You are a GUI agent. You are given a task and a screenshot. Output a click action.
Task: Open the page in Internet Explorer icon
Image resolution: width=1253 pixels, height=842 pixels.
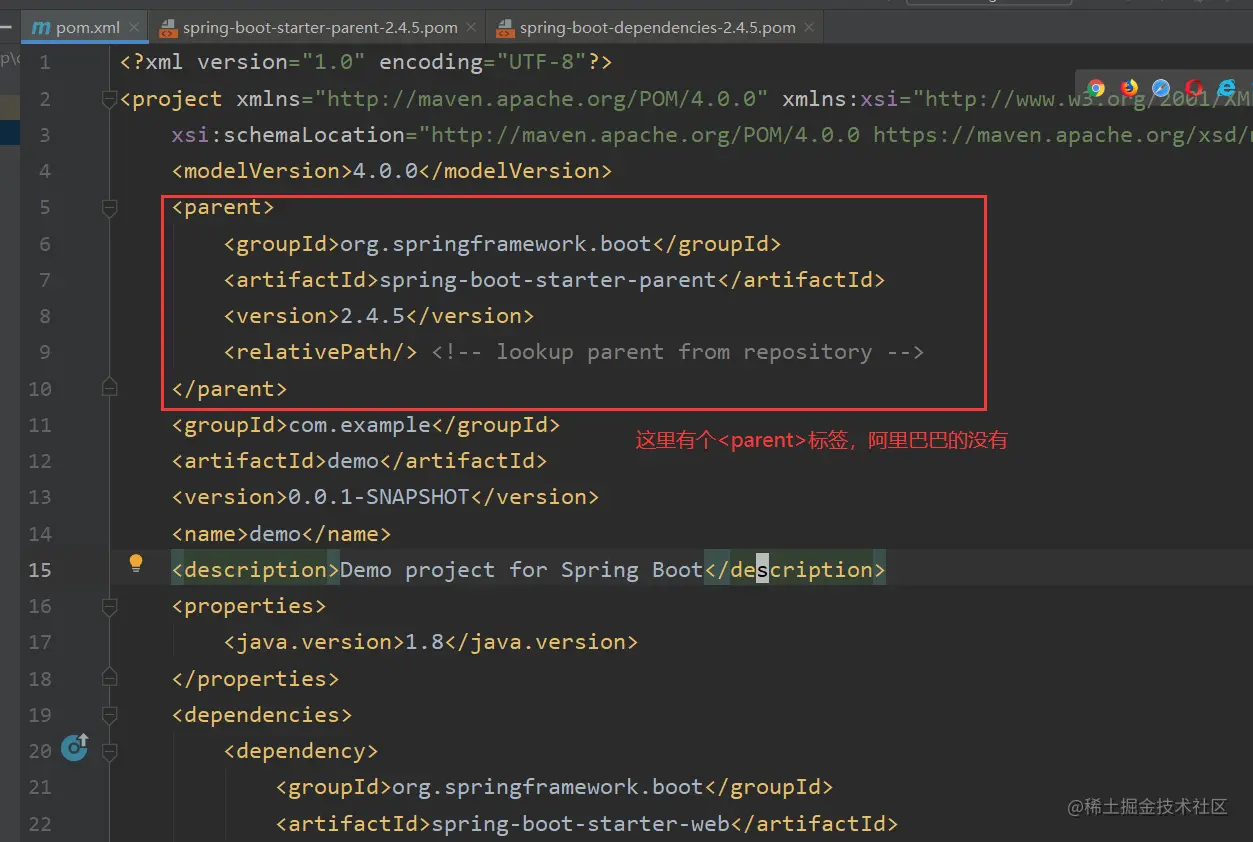click(x=1224, y=88)
